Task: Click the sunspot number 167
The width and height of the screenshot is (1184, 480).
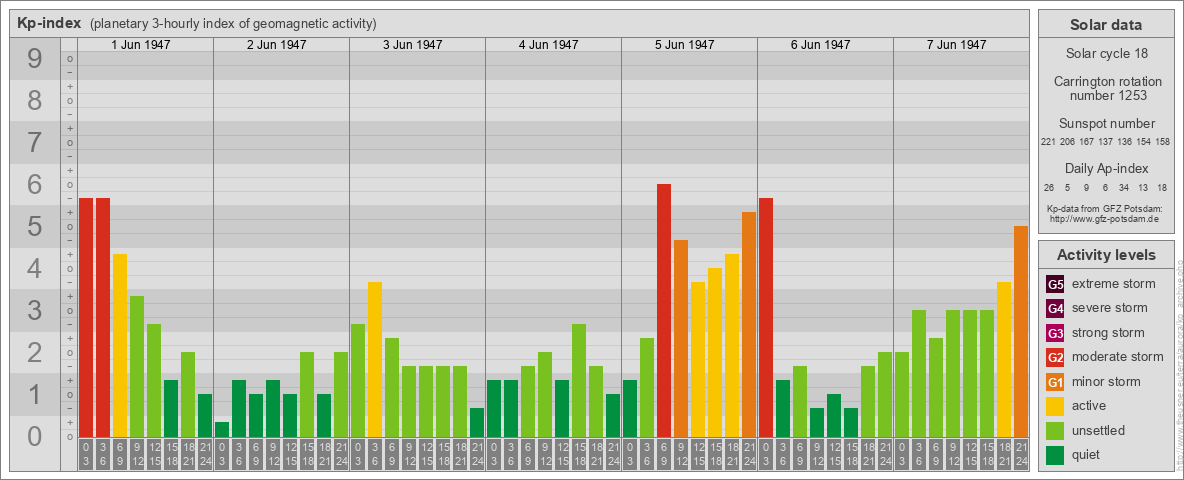Action: pyautogui.click(x=1087, y=142)
